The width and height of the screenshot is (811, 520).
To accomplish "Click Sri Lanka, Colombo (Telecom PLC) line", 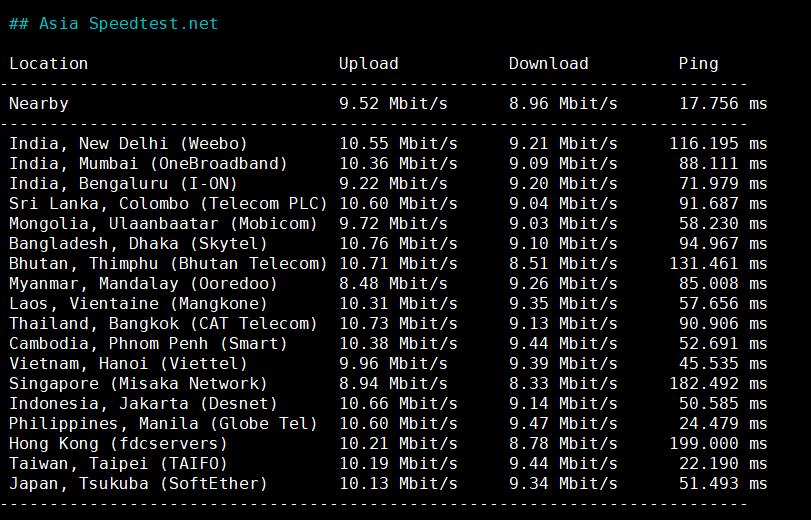I will [168, 203].
